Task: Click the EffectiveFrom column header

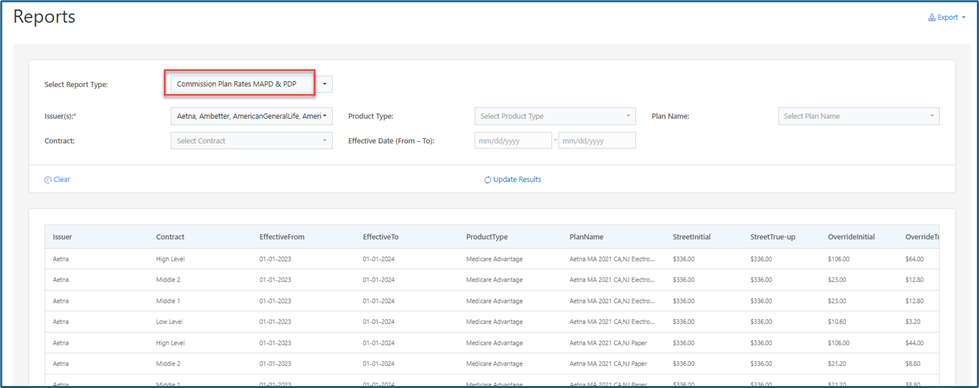Action: pyautogui.click(x=282, y=237)
